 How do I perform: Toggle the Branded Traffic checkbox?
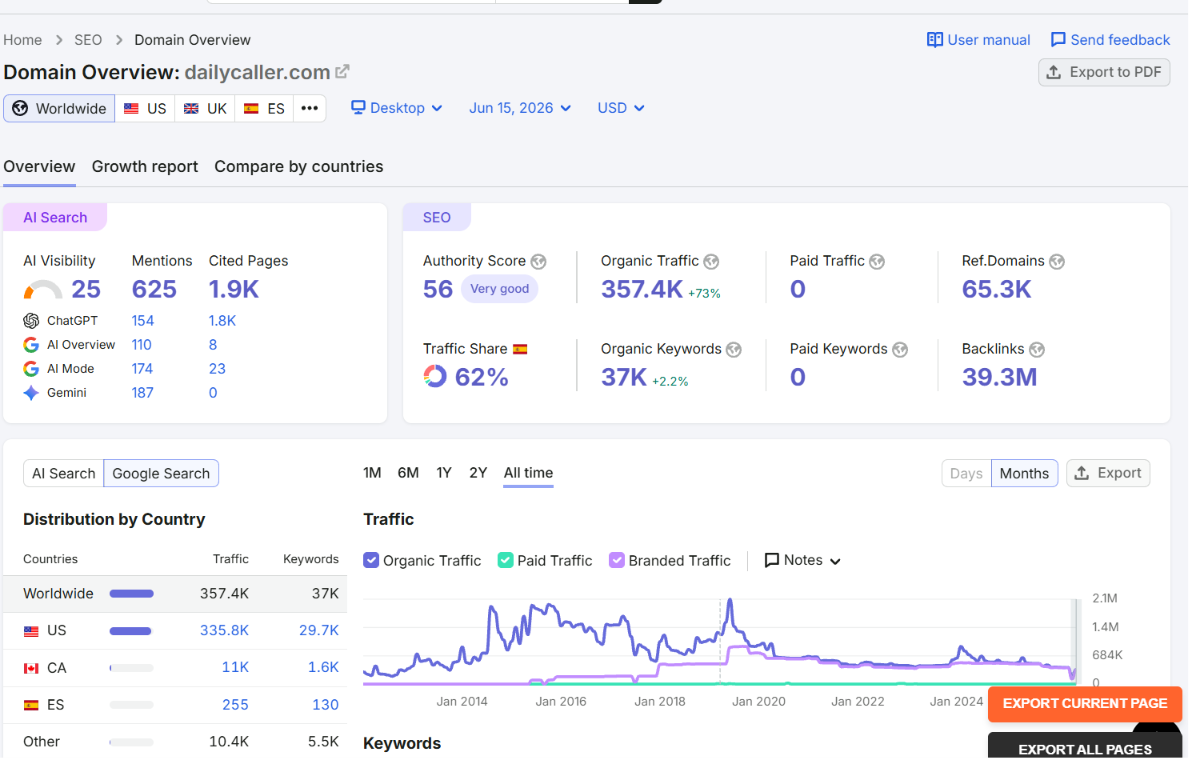616,560
